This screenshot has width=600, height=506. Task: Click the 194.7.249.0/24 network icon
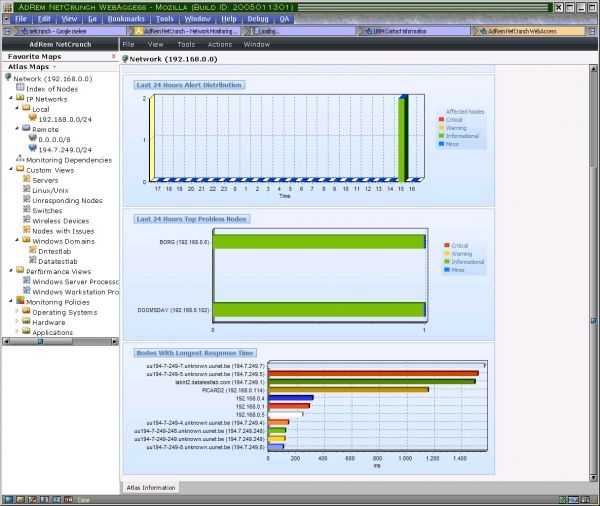point(33,149)
